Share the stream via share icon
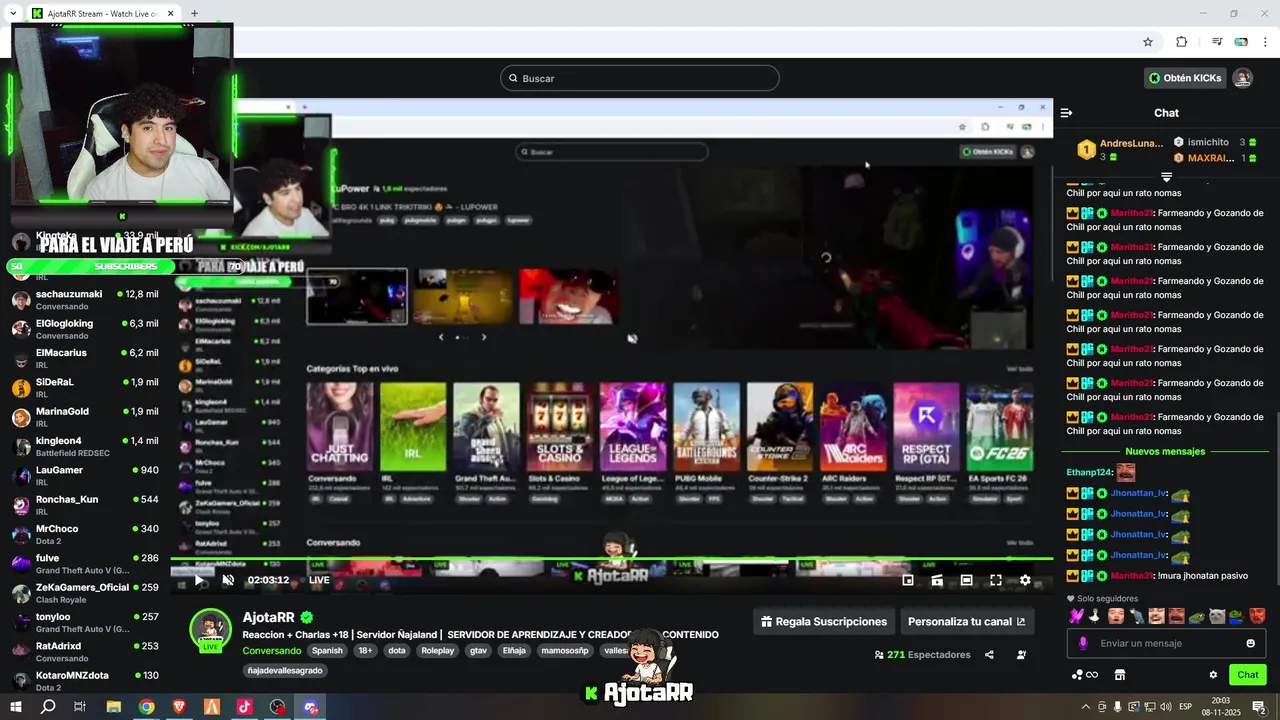Screen dimensions: 1280x720 [x=989, y=655]
